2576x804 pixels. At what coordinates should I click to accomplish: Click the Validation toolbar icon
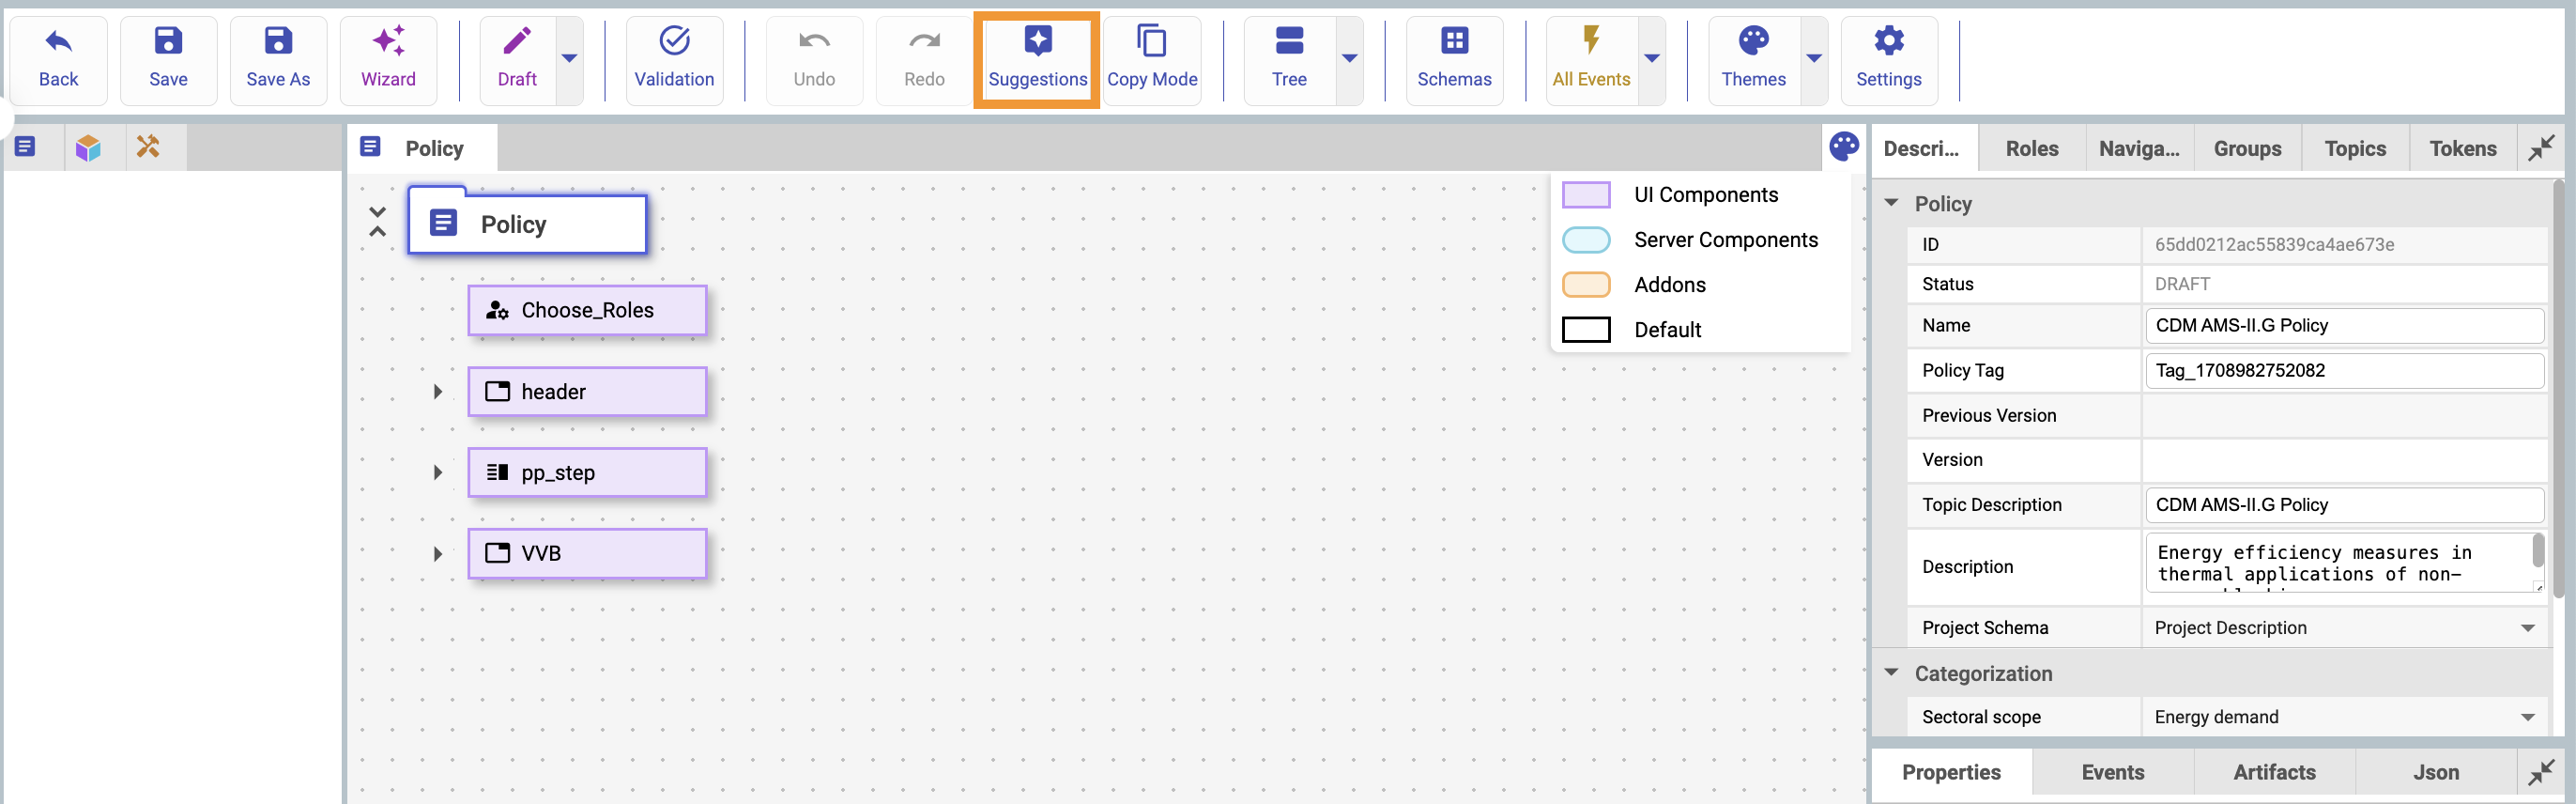(x=673, y=59)
